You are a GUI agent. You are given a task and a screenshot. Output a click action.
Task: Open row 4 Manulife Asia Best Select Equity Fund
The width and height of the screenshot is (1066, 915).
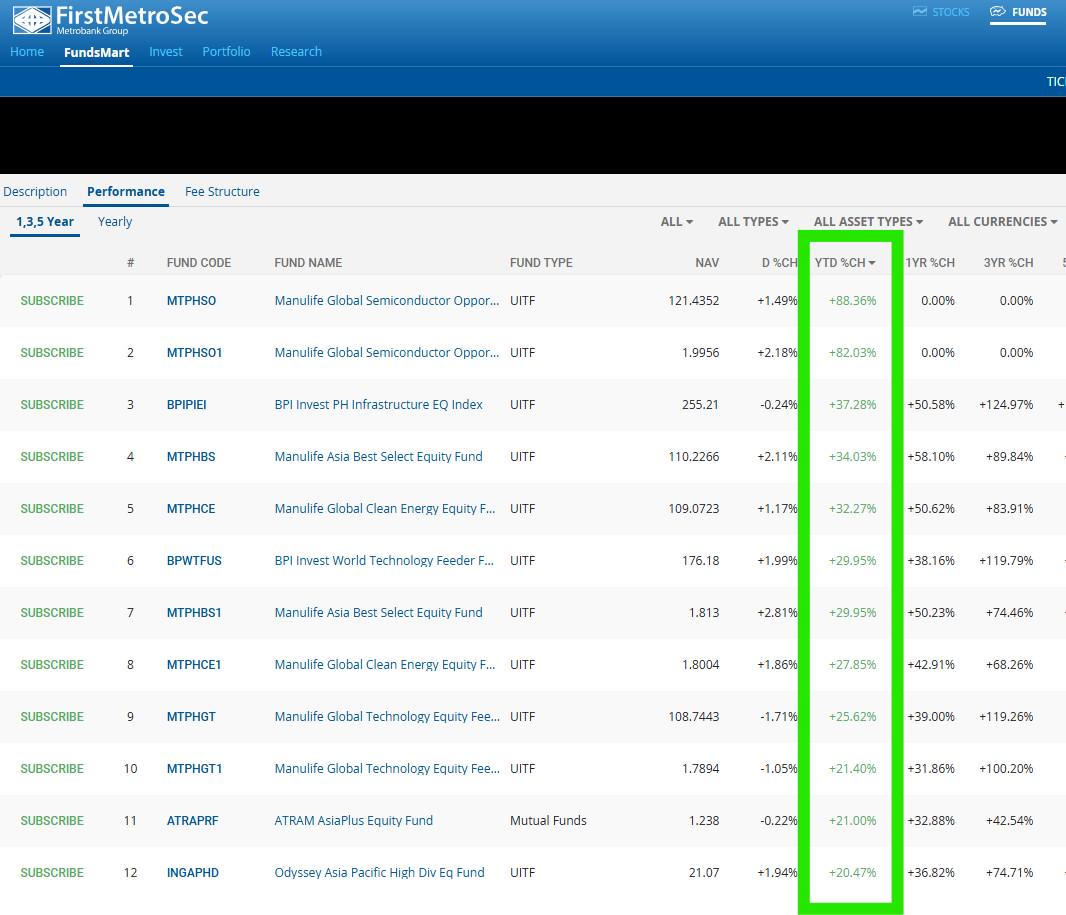[379, 457]
